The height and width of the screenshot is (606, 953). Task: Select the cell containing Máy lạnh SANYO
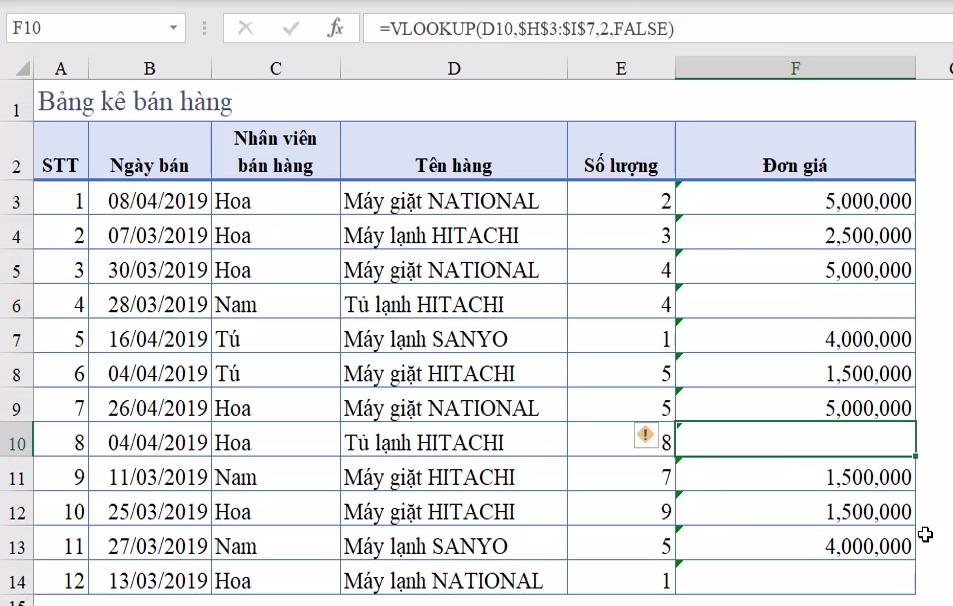(454, 338)
